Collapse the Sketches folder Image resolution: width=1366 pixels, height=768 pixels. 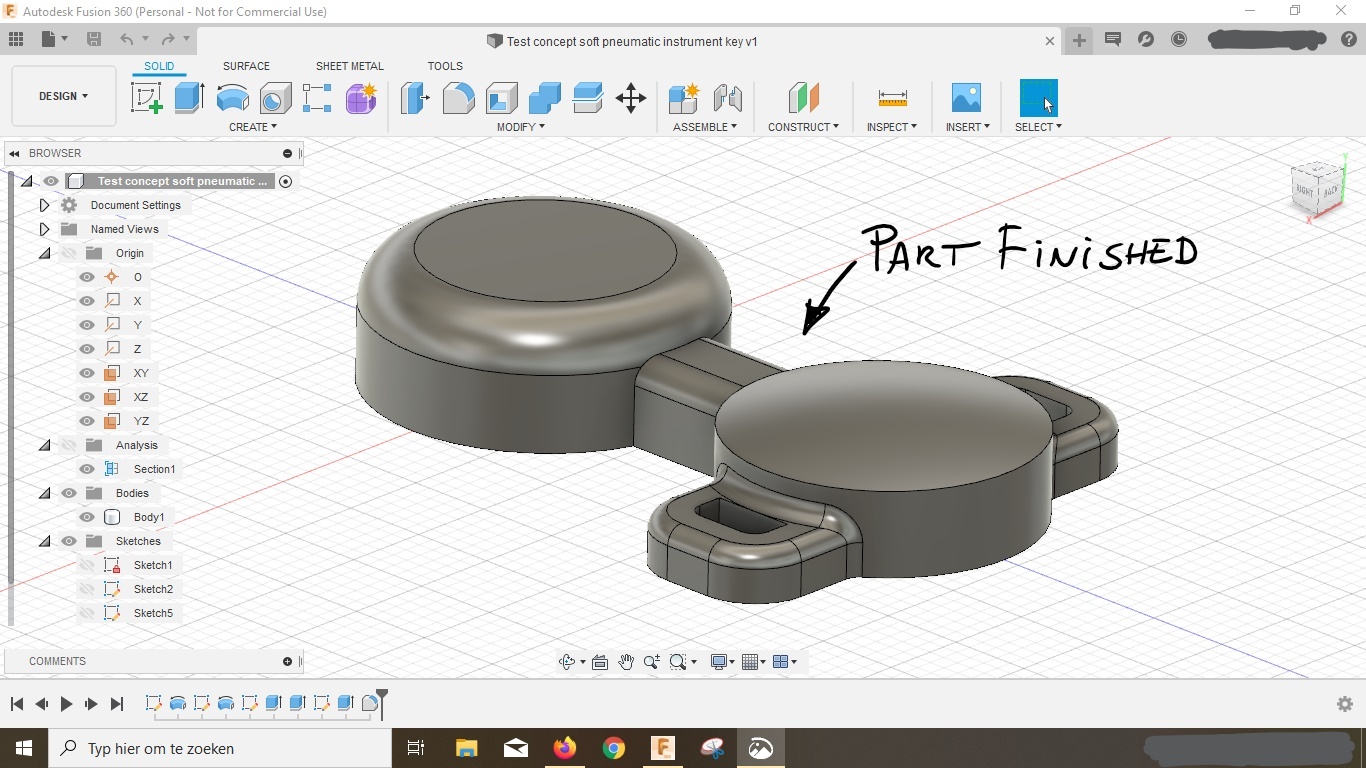coord(44,541)
